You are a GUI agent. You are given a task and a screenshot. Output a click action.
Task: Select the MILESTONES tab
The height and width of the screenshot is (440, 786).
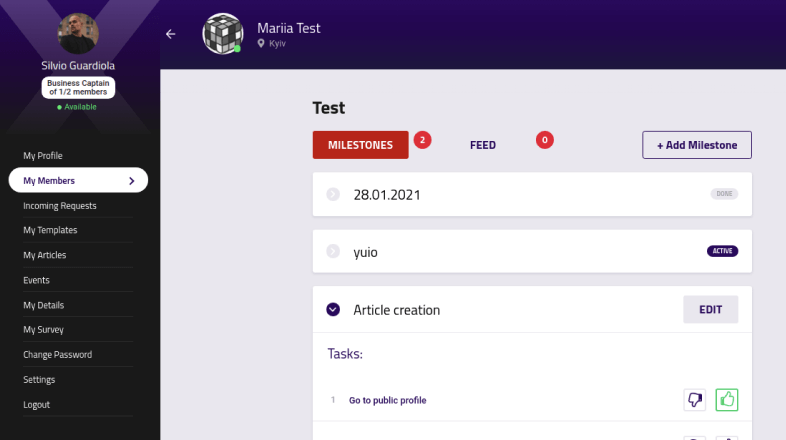click(360, 145)
